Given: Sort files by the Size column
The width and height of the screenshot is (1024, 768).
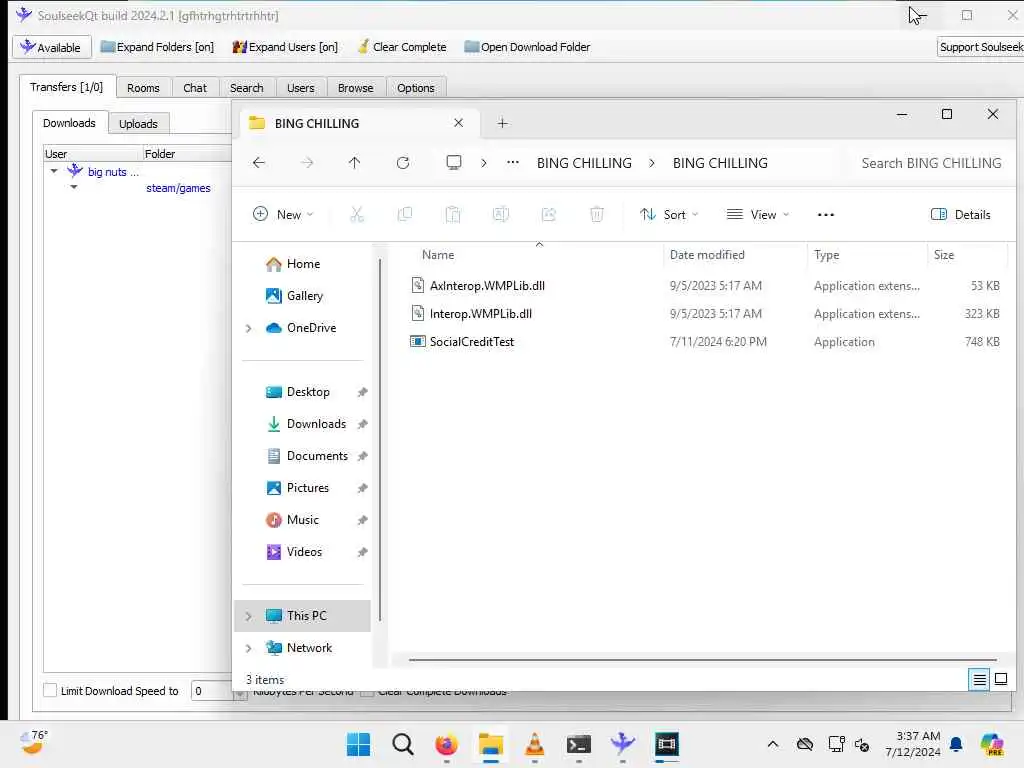Looking at the screenshot, I should (x=967, y=255).
